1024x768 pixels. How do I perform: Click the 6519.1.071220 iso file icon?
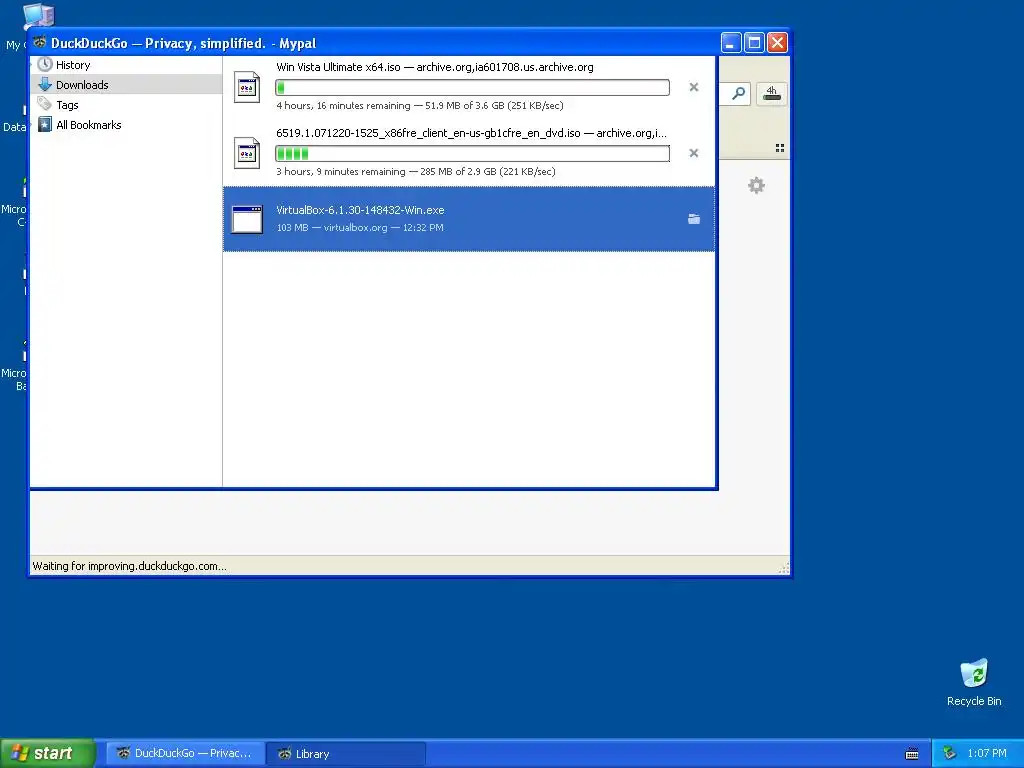(x=247, y=153)
